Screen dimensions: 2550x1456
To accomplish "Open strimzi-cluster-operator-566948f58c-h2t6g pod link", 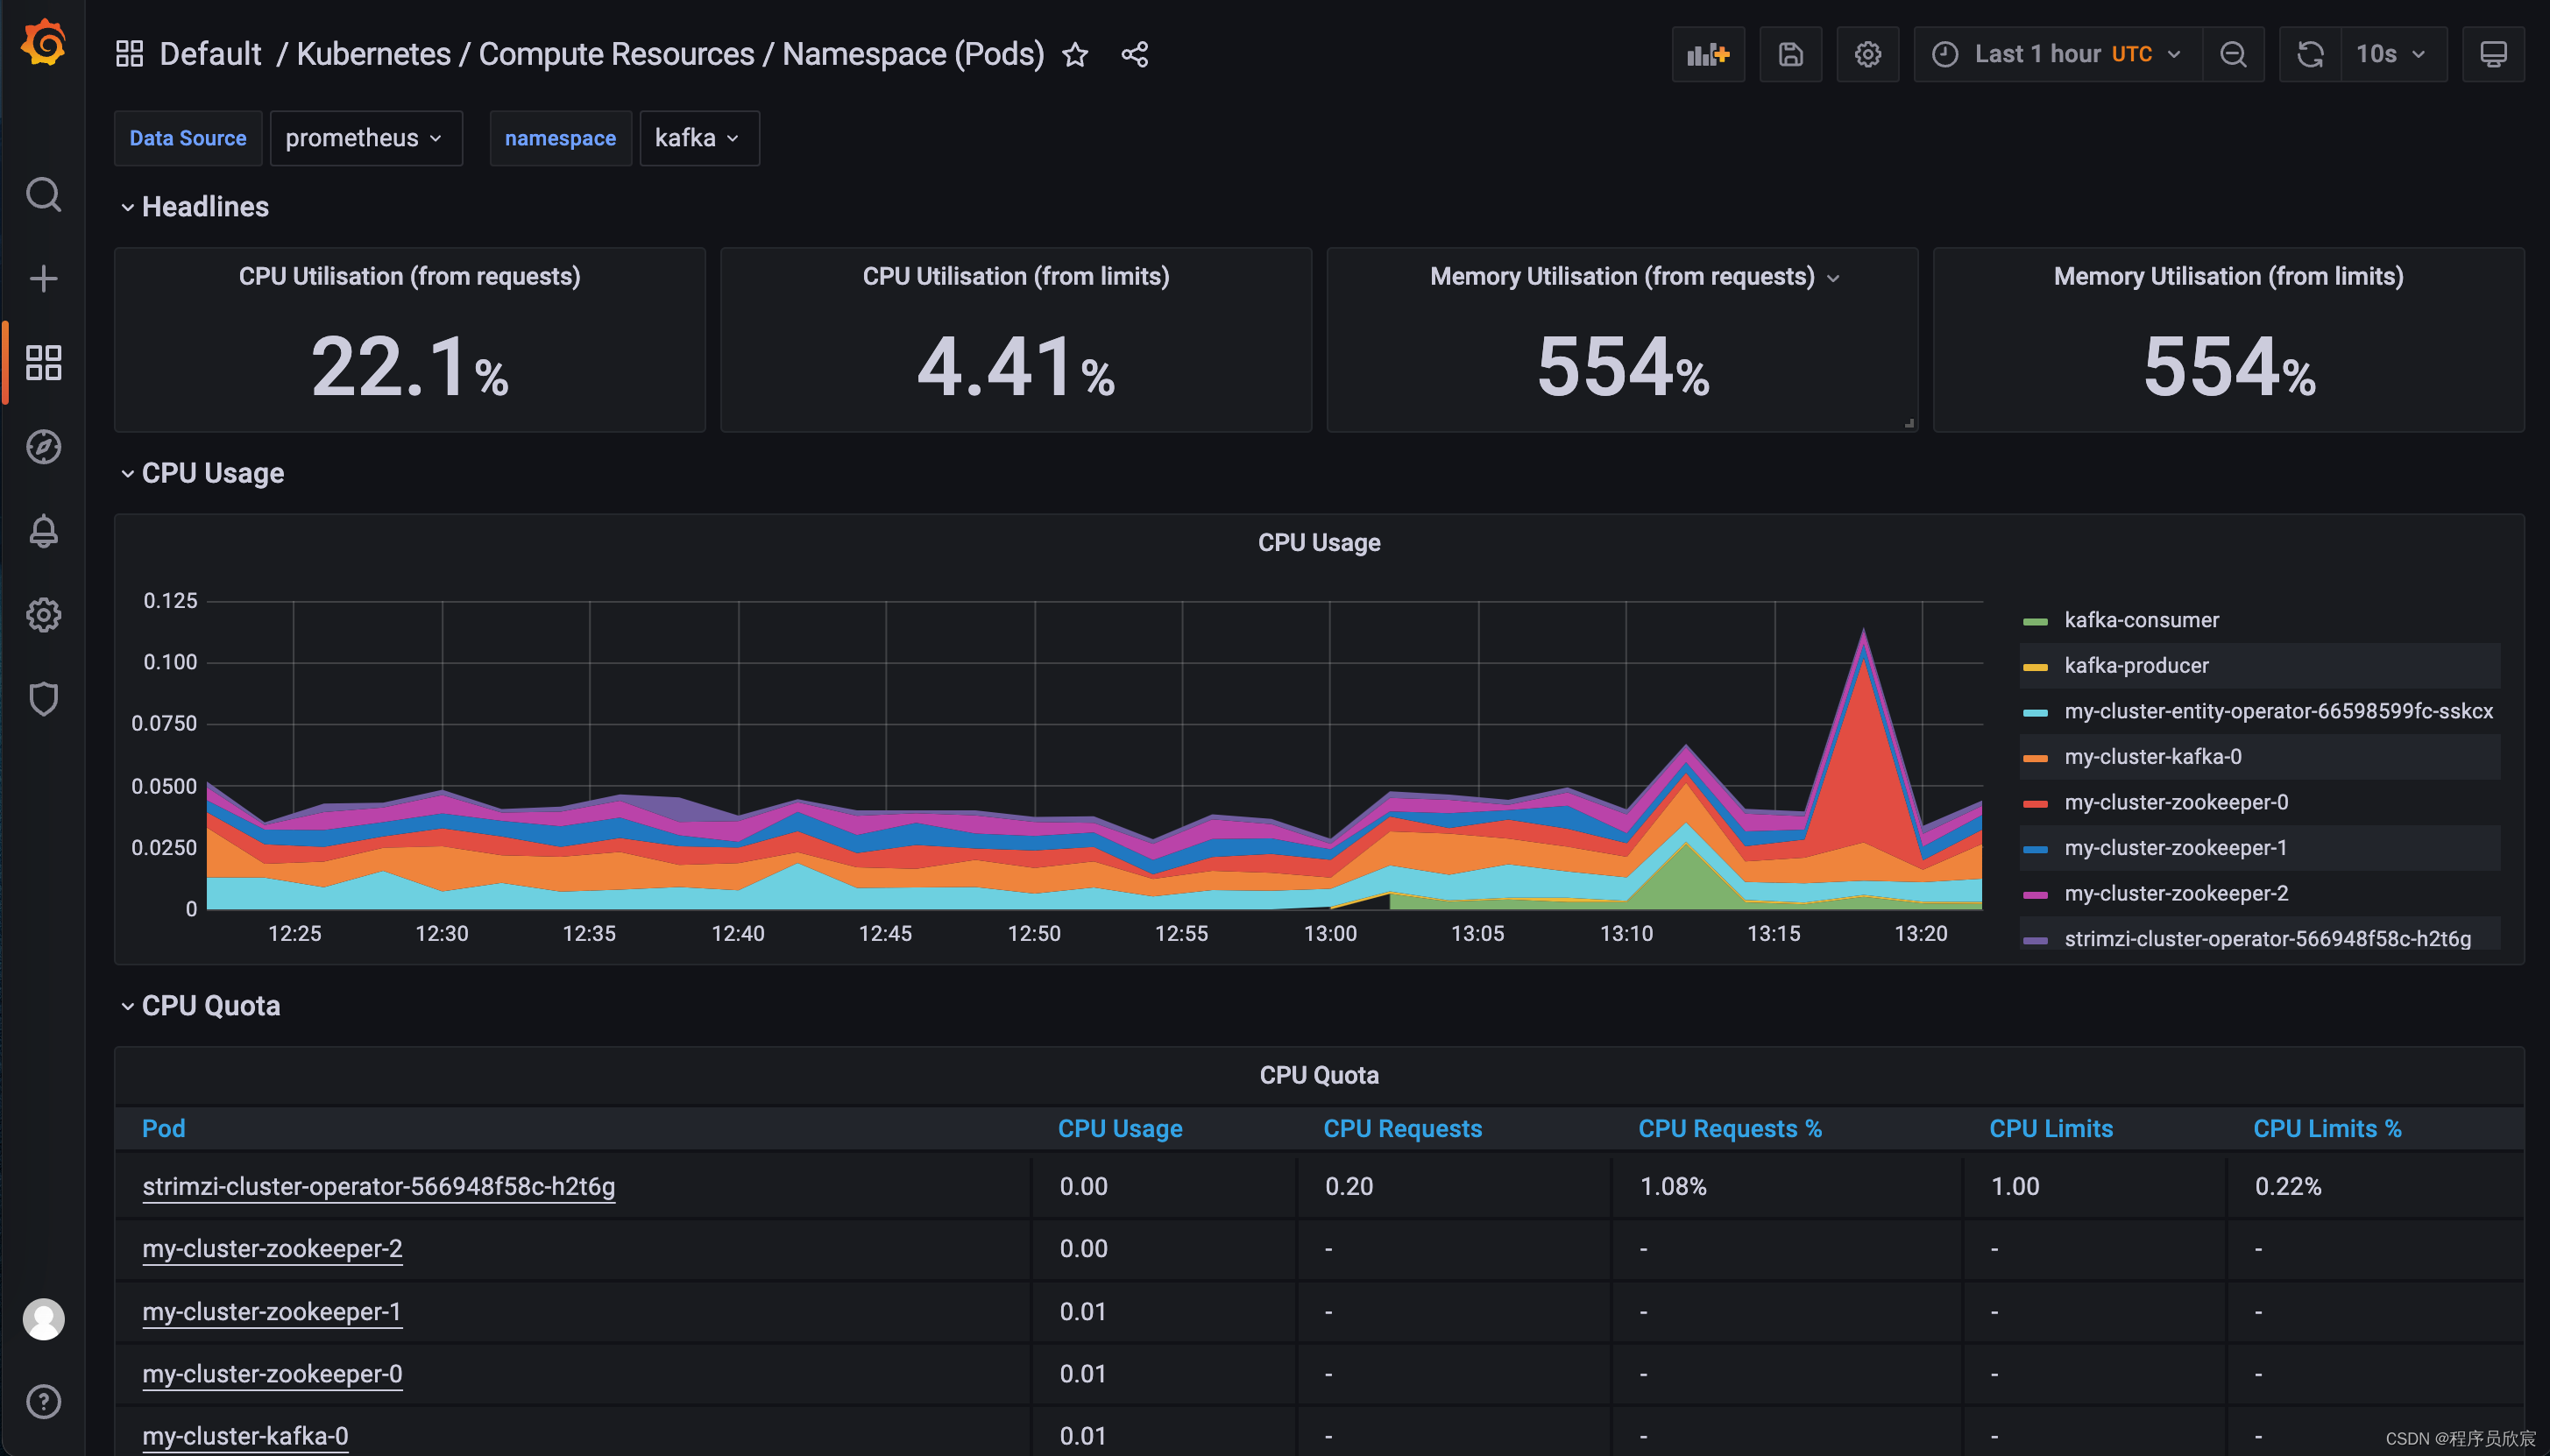I will (x=378, y=1187).
